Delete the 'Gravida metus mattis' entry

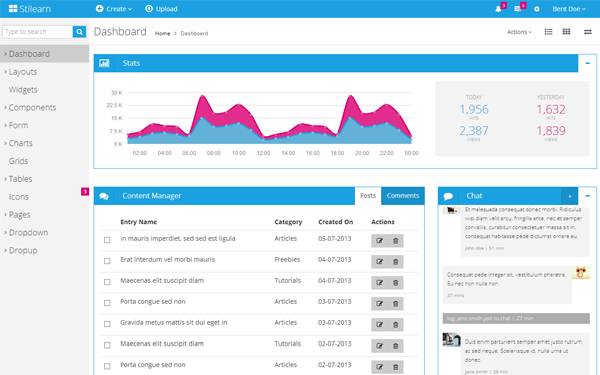point(396,325)
